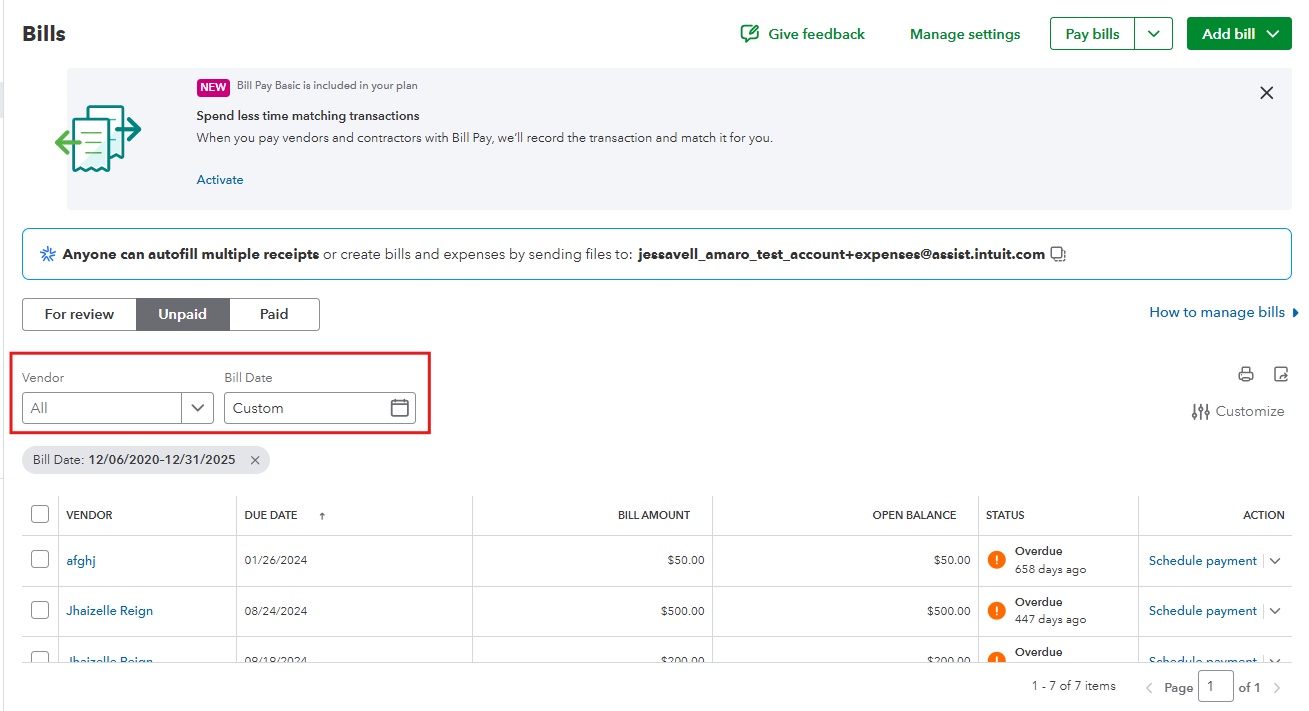Viewport: 1309px width, 711px height.
Task: Select the Jhaizelle Reign $500 bill checkbox
Action: coord(40,610)
